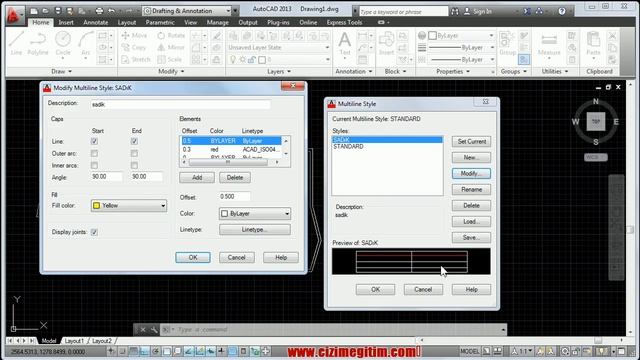Open the Insert ribbon tab

pyautogui.click(x=66, y=22)
